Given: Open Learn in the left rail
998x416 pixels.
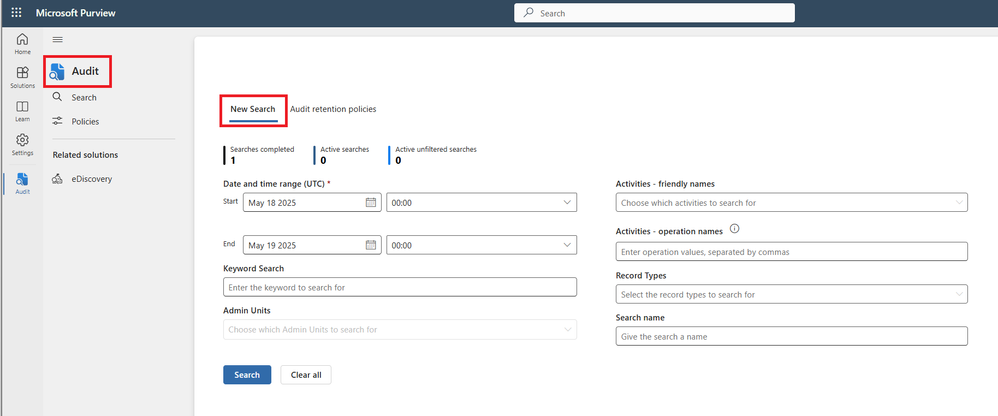Looking at the screenshot, I should point(22,111).
